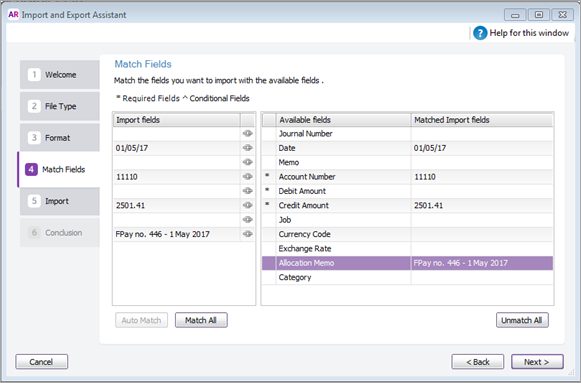
Task: Click the Available fields column header
Action: [343, 120]
